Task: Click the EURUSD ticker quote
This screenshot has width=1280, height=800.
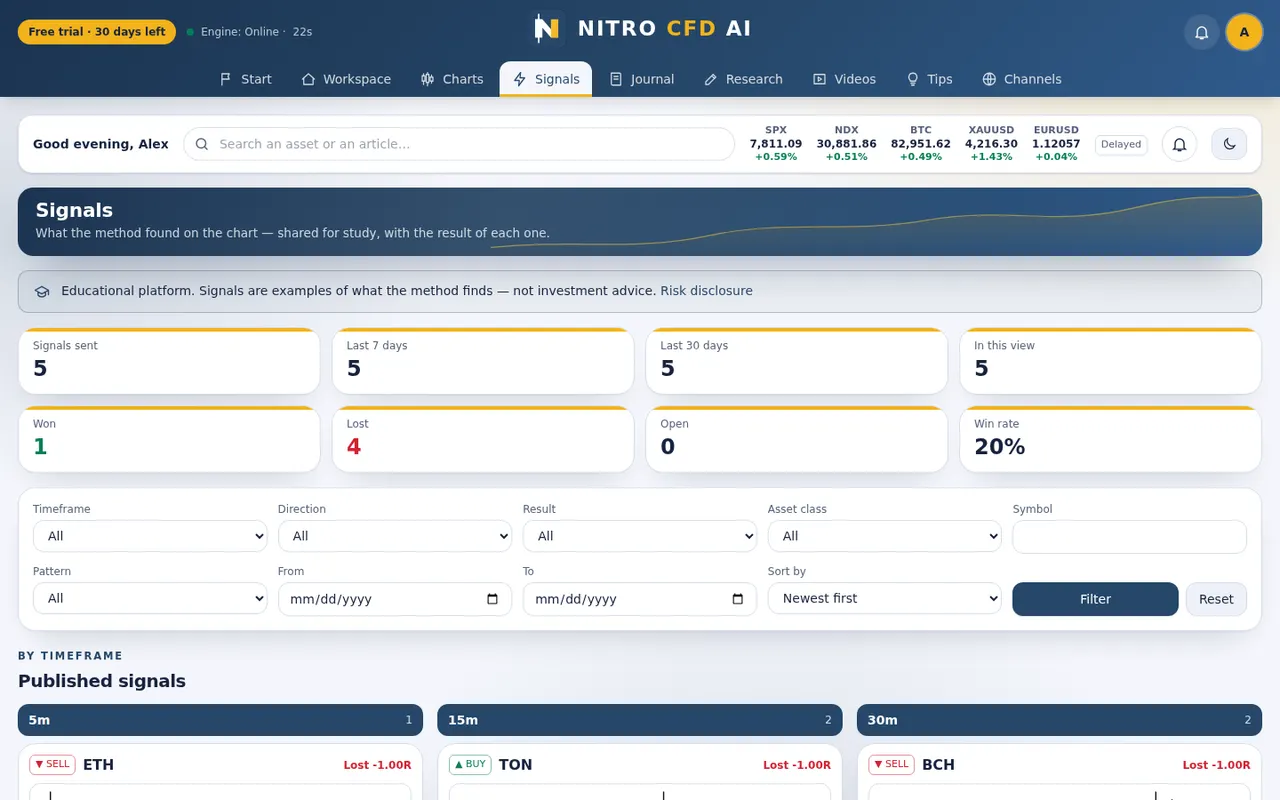Action: [1056, 144]
